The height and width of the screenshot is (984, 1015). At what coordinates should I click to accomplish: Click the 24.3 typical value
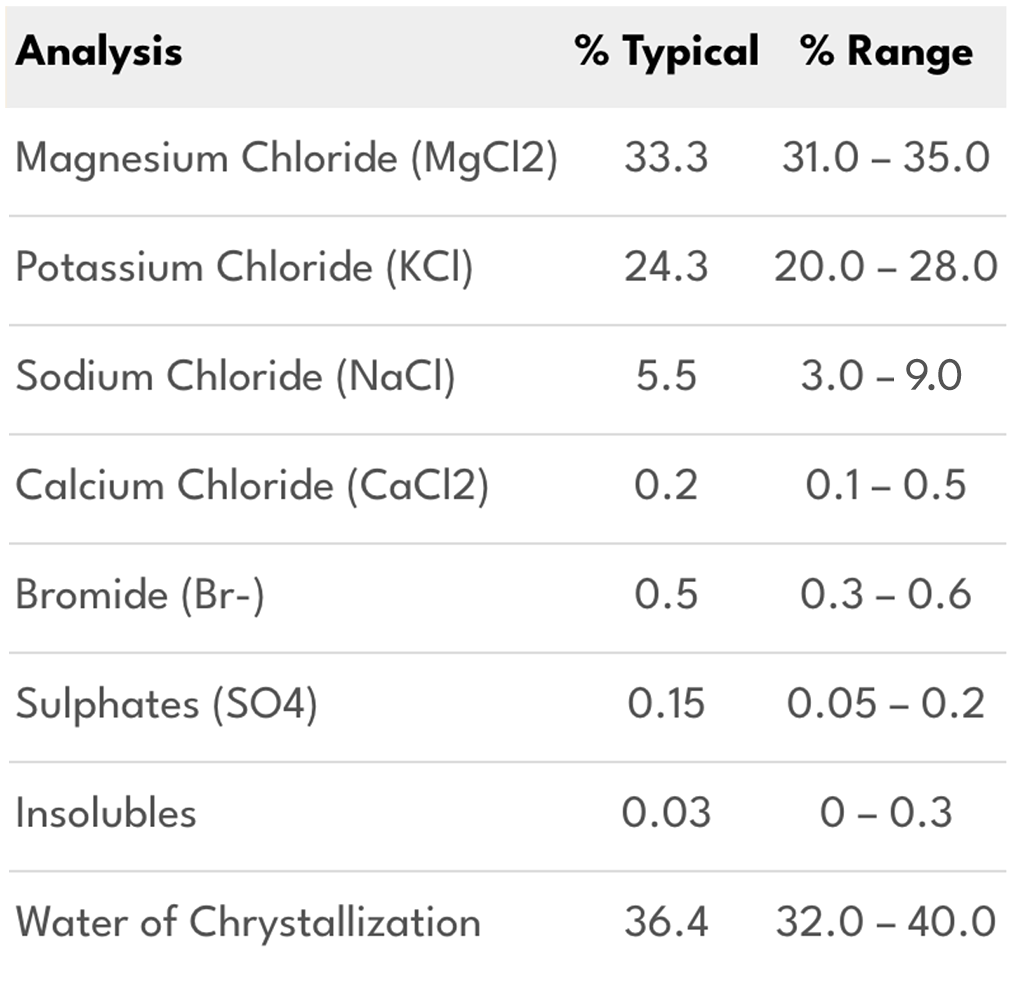point(666,268)
